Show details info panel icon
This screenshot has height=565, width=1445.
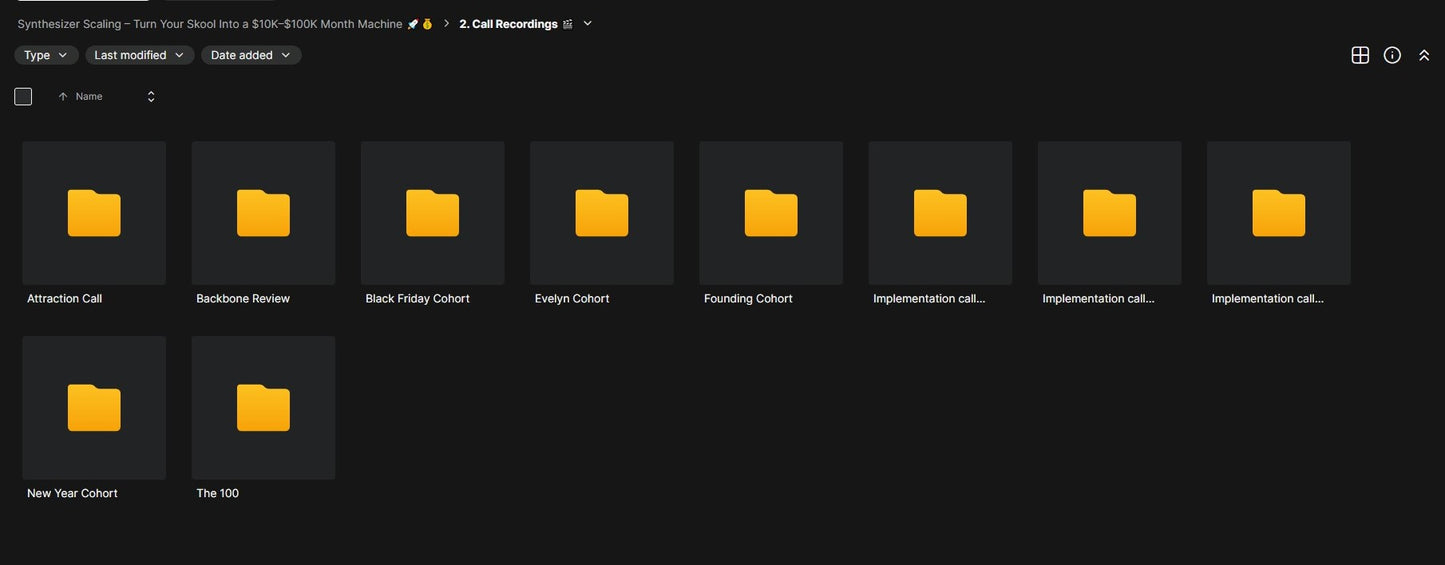[1392, 55]
